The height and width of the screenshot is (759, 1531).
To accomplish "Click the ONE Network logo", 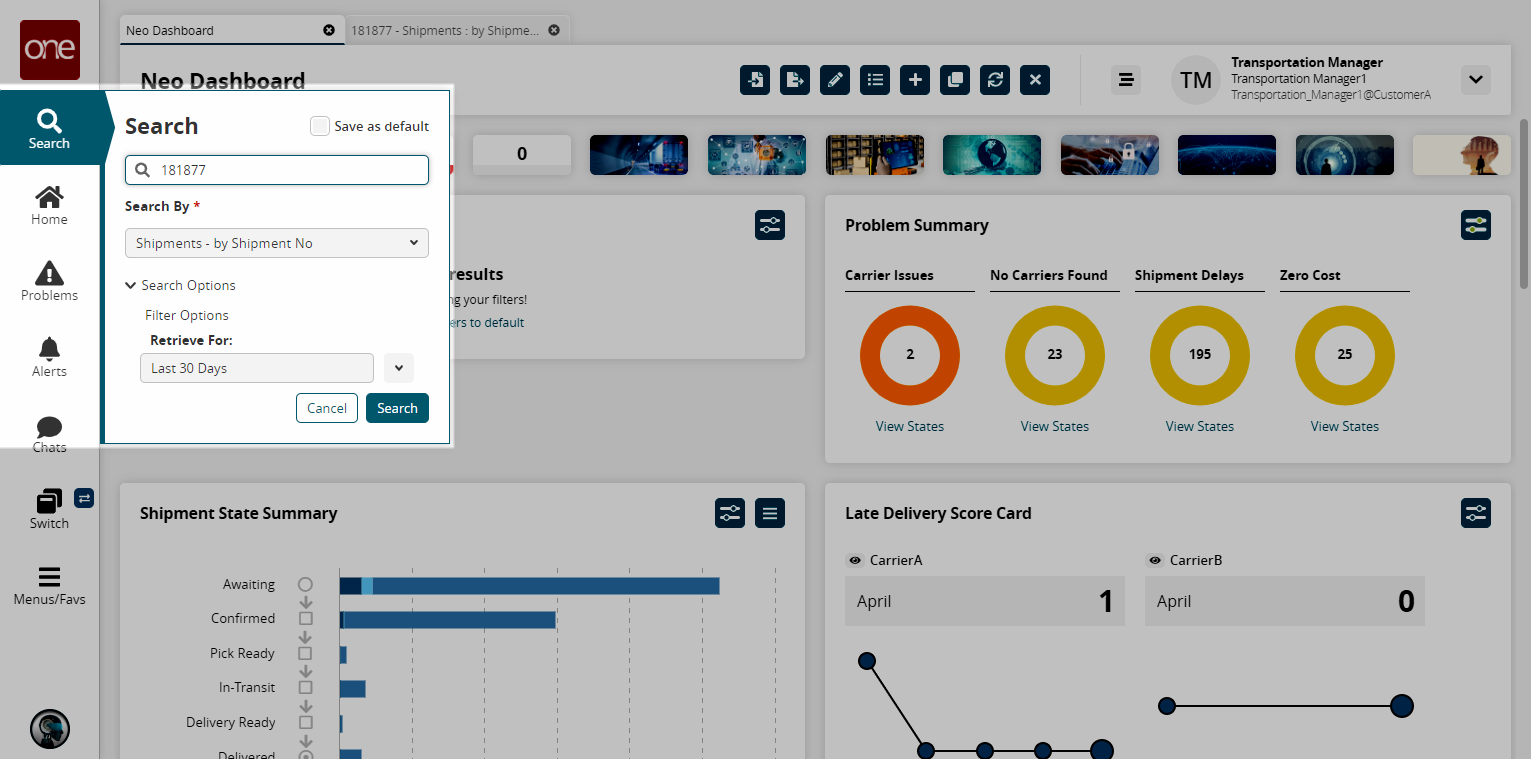I will [49, 50].
